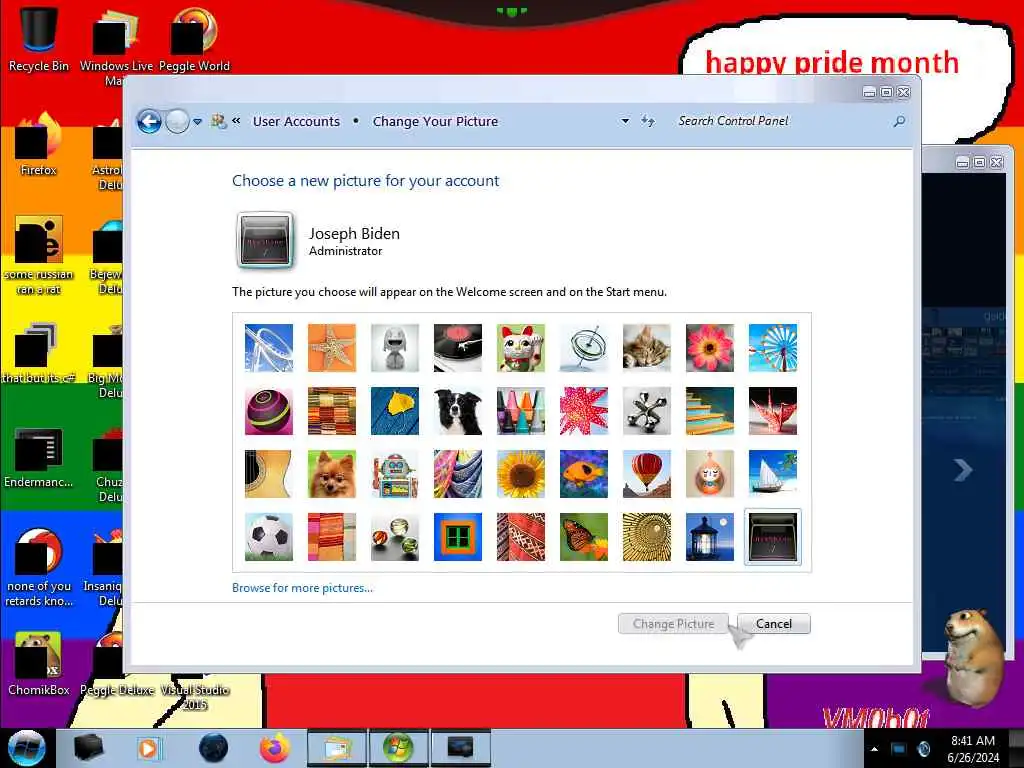Select the glass marbles picture
The height and width of the screenshot is (768, 1024).
coord(395,537)
